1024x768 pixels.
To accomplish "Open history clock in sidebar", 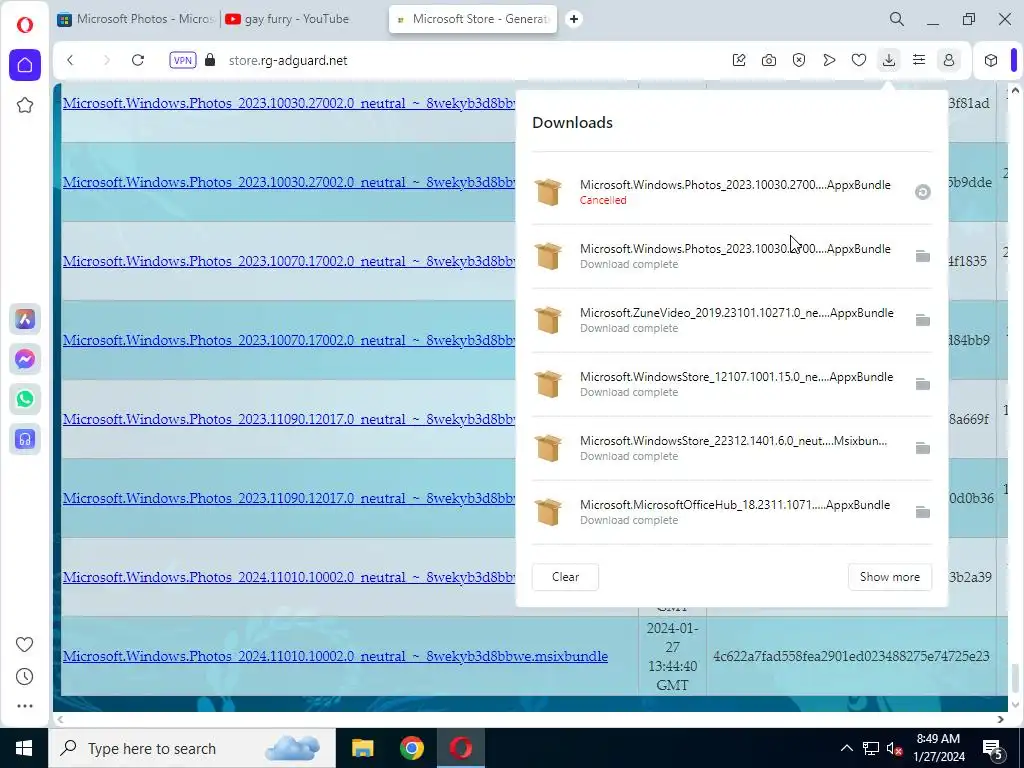I will tap(25, 677).
